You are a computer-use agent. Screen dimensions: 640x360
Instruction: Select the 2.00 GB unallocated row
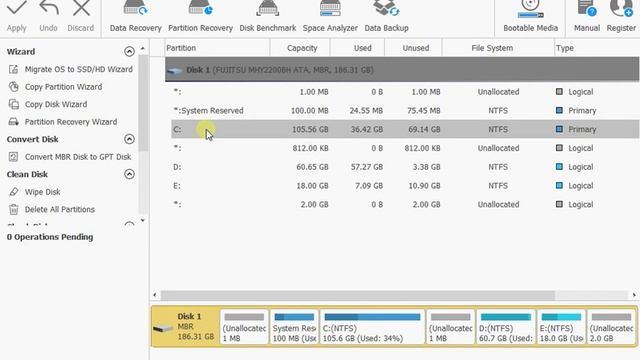point(405,204)
